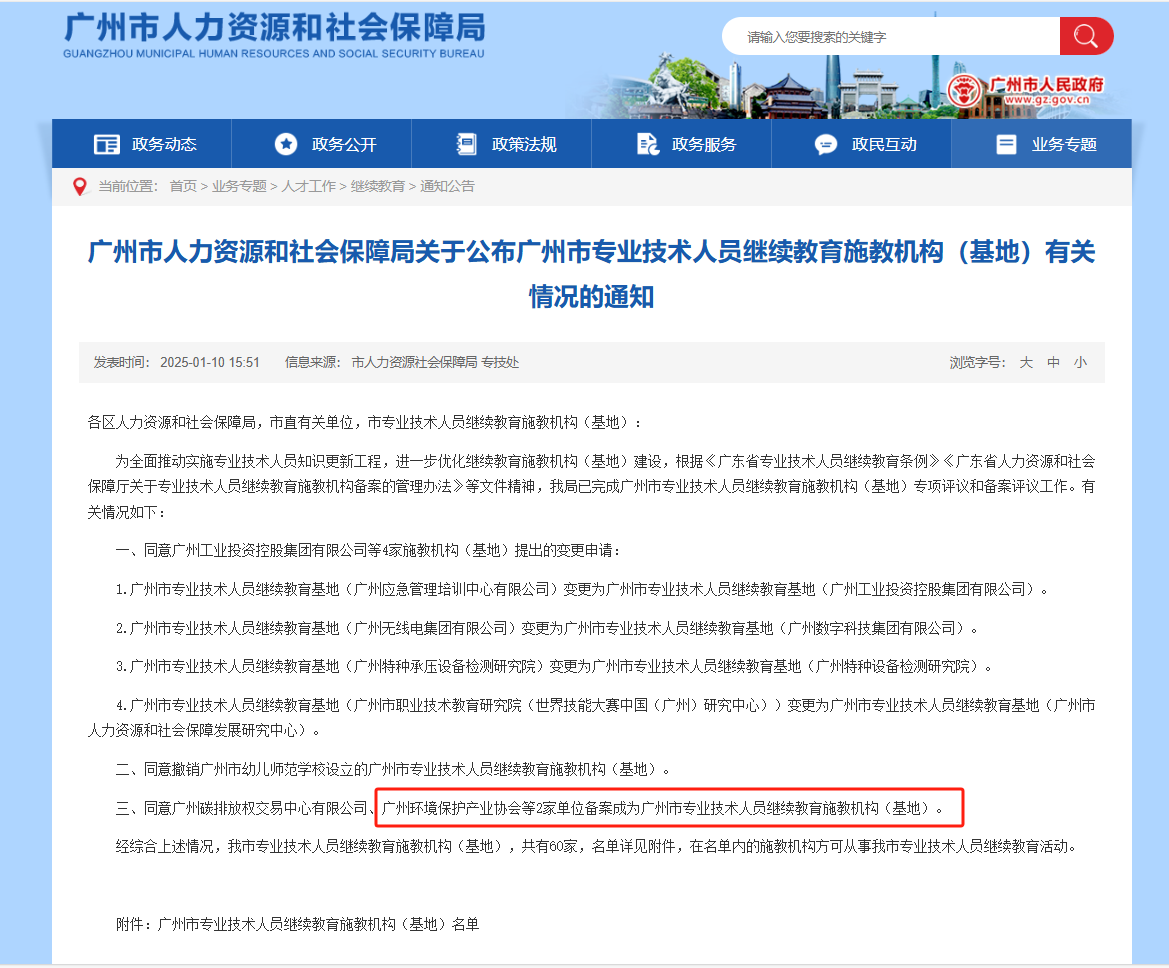Open the 政务动态 menu icon
The image size is (1169, 968).
(x=107, y=144)
